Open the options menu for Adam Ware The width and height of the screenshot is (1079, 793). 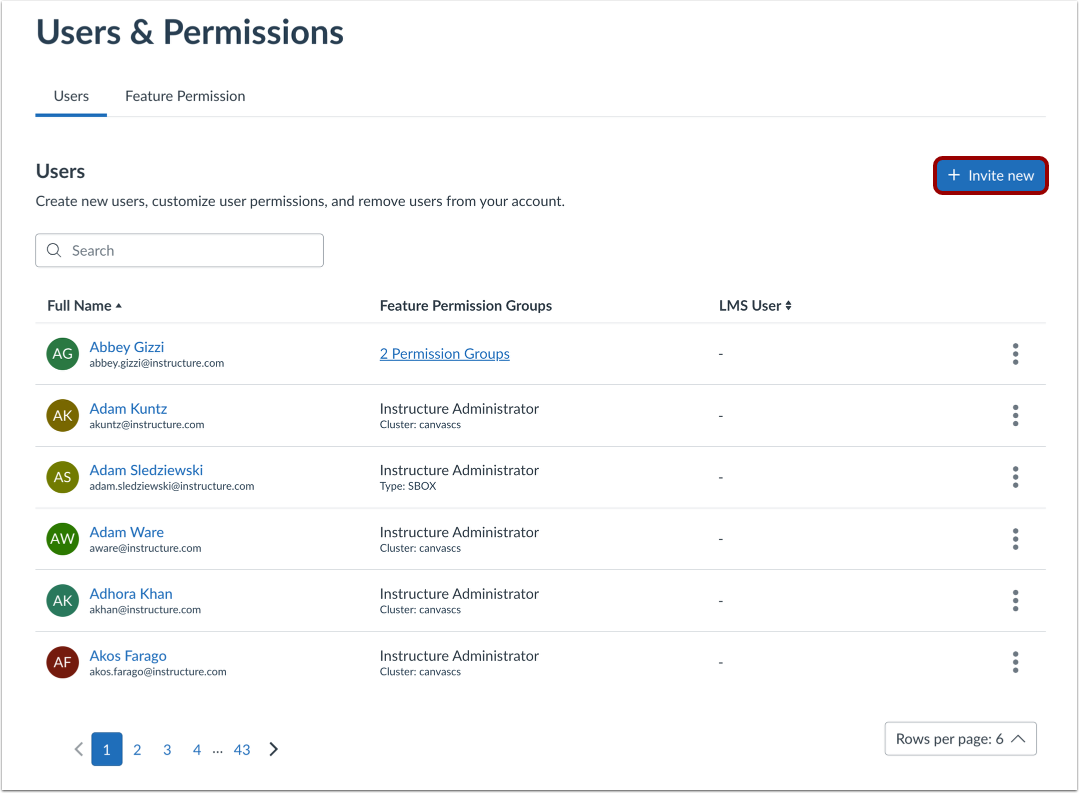click(x=1015, y=539)
